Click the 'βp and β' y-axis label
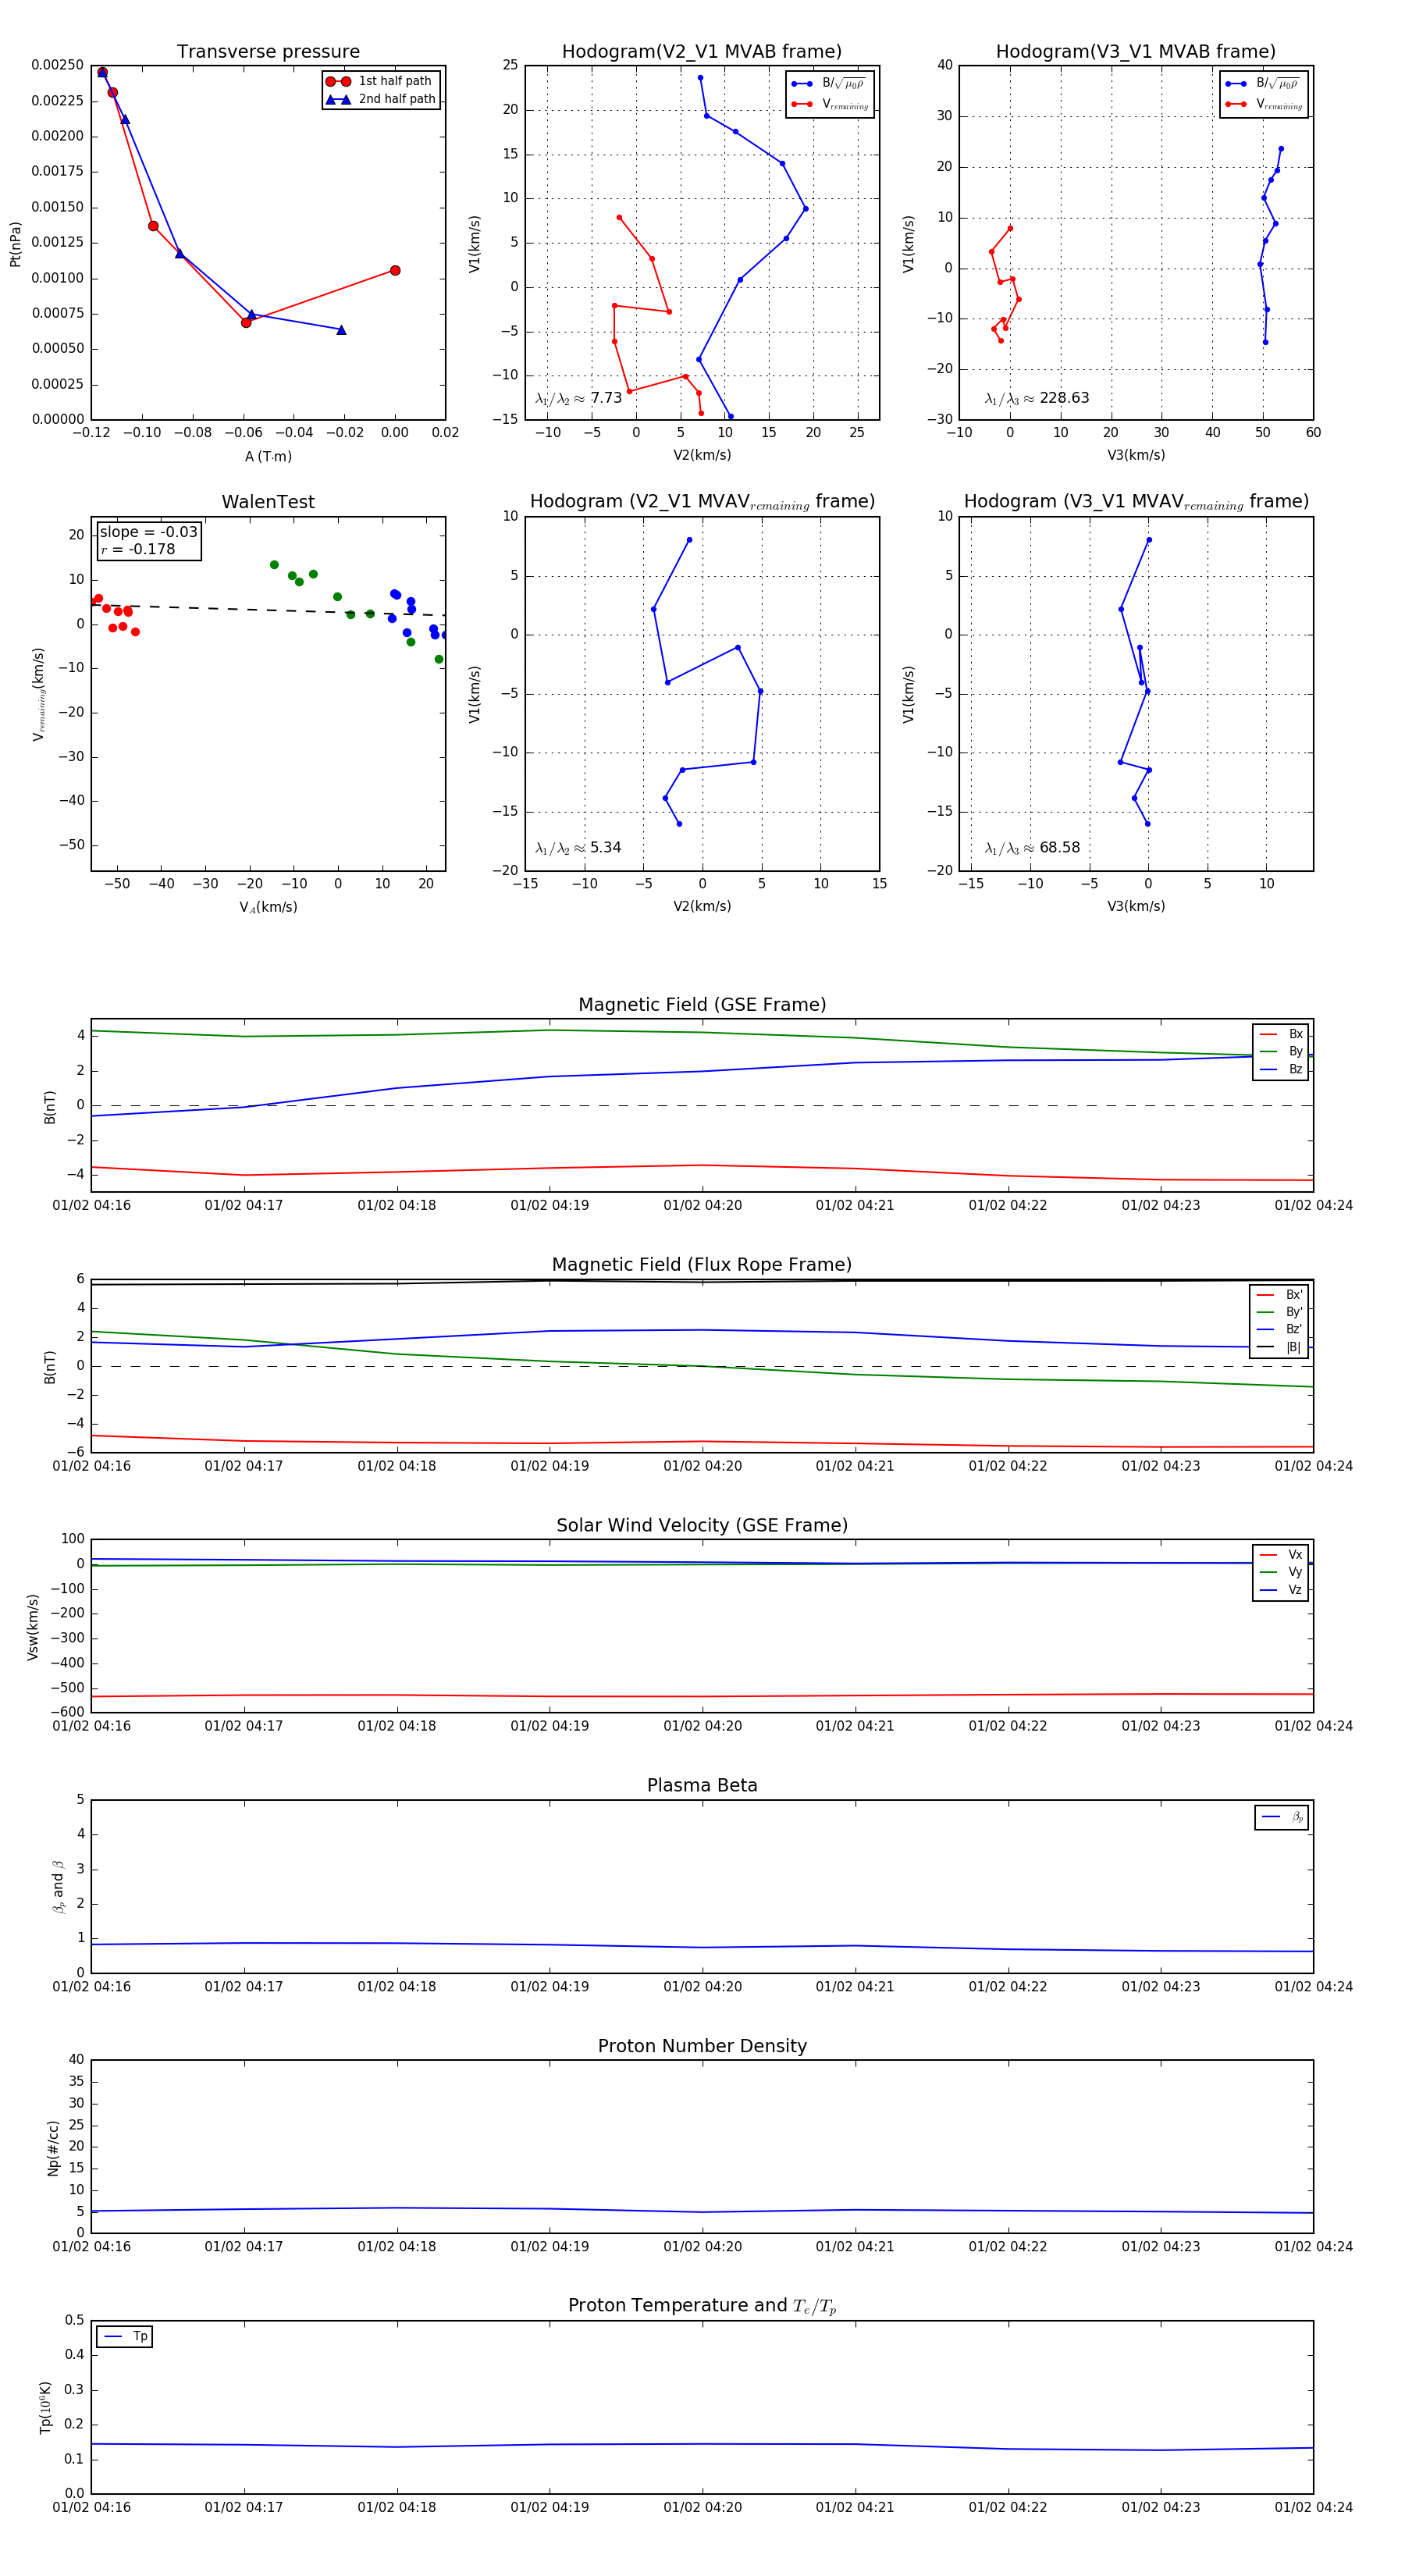Viewport: 1405px width, 2576px height. (x=58, y=1887)
